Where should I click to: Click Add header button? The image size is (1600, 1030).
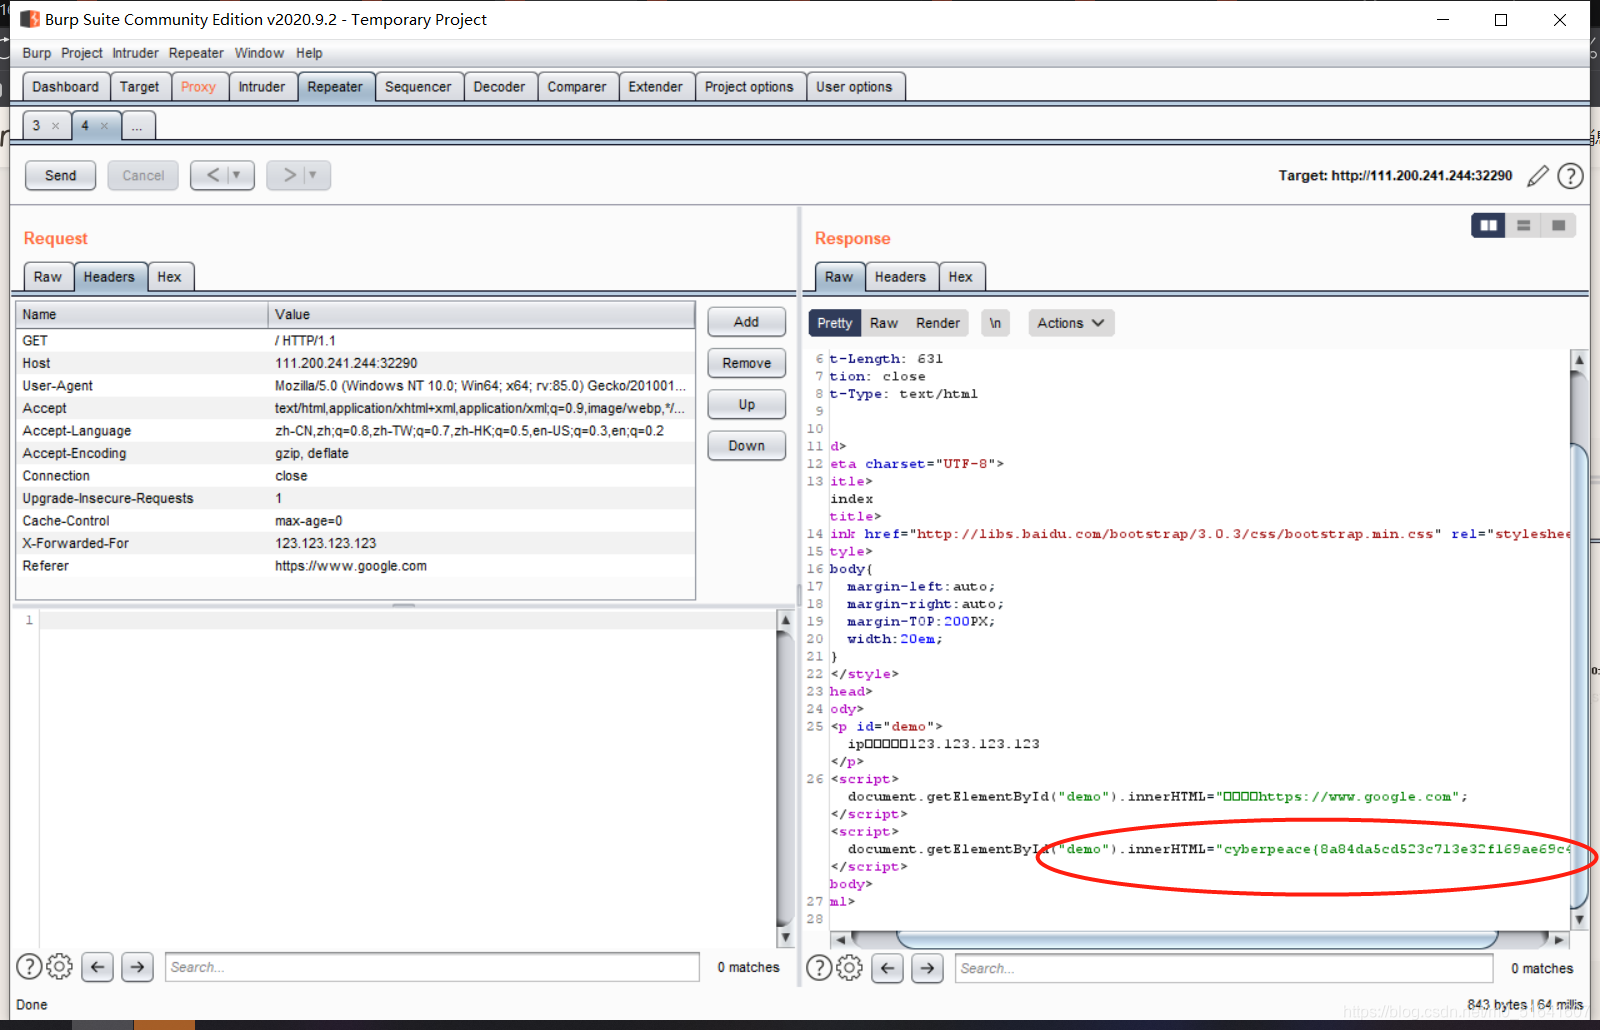pos(746,322)
